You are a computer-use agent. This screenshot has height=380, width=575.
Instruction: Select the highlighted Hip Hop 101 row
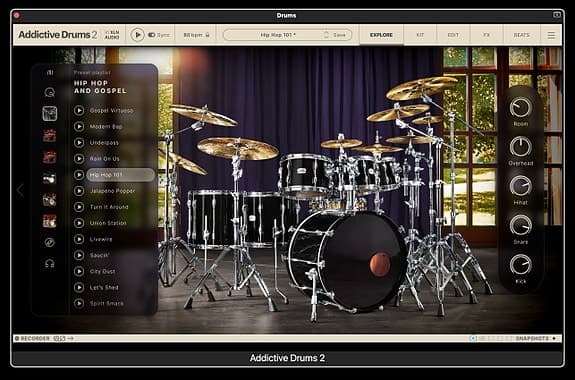tap(120, 175)
